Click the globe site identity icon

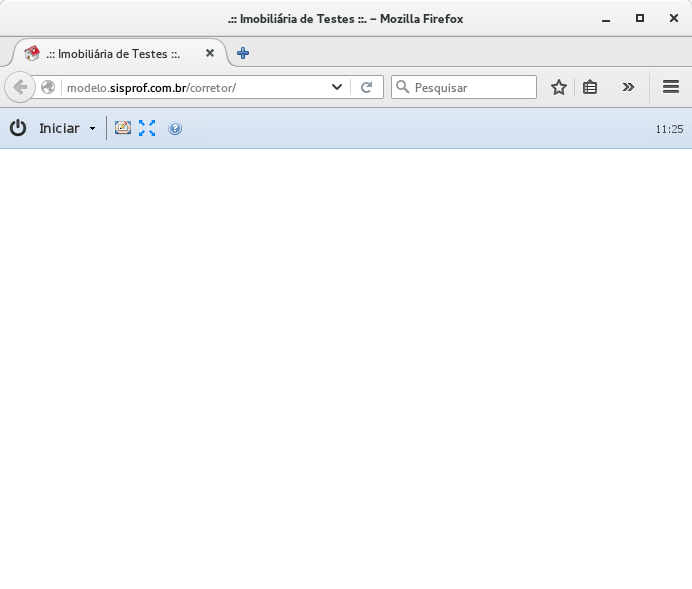click(48, 87)
